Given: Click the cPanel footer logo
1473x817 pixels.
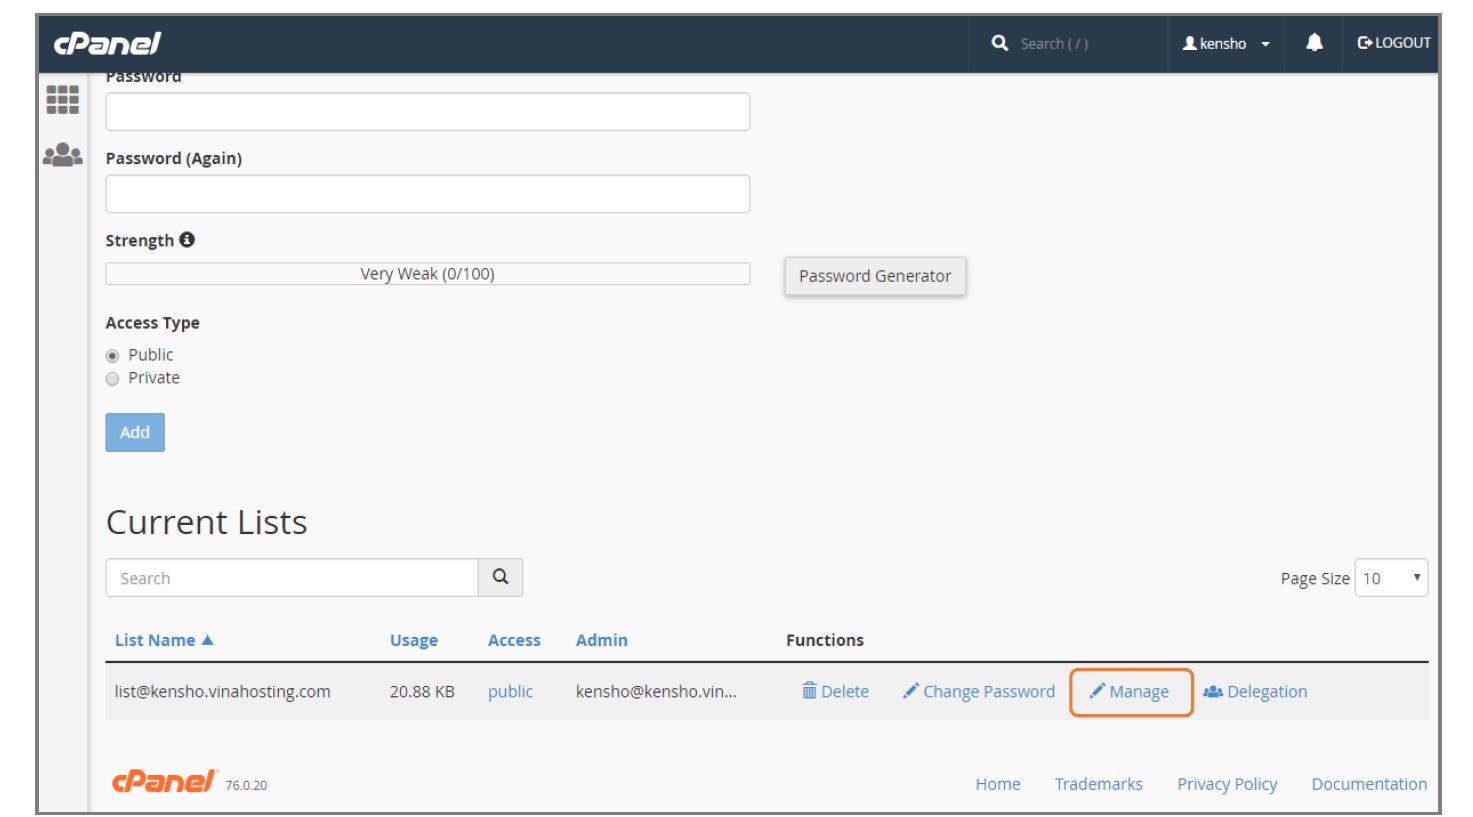Looking at the screenshot, I should [164, 781].
